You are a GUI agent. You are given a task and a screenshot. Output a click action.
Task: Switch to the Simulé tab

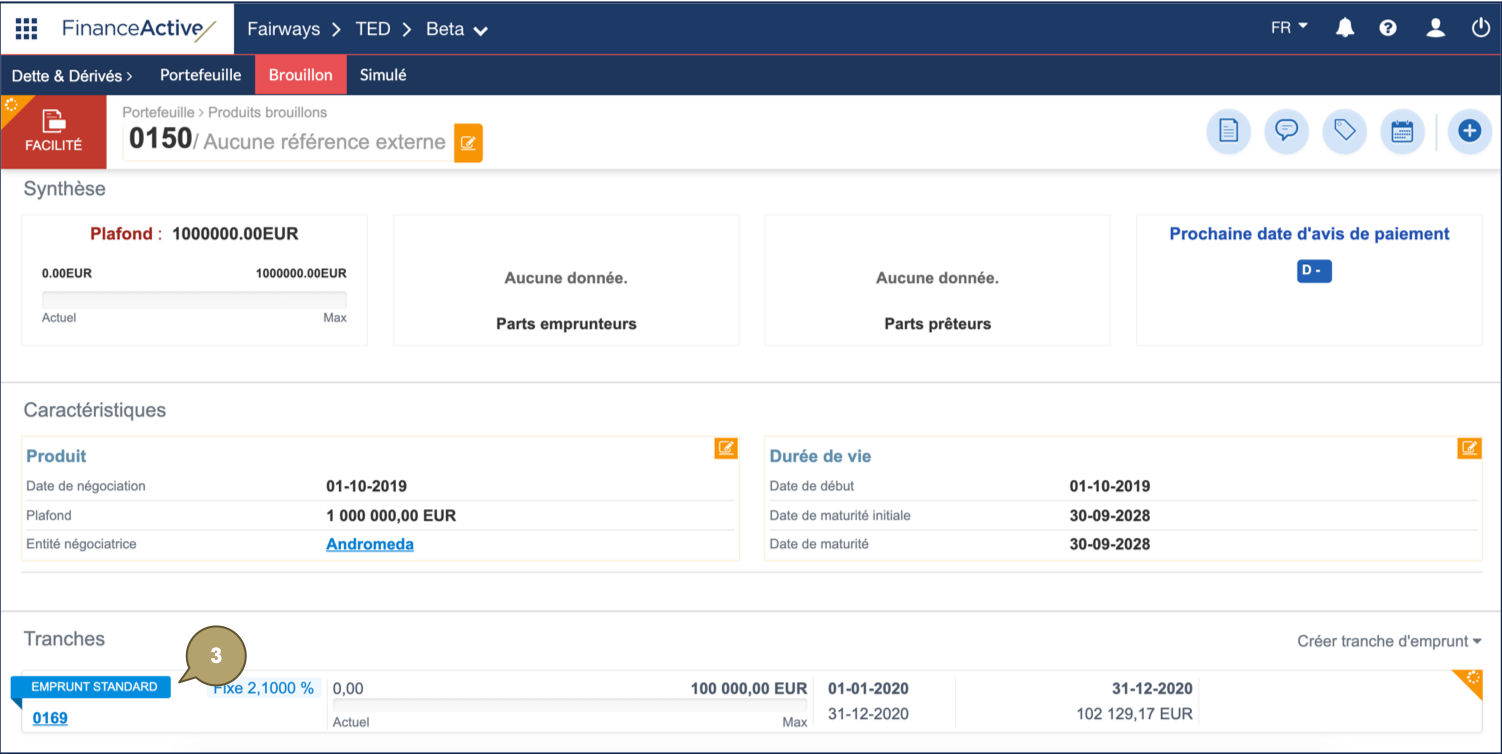pos(383,74)
